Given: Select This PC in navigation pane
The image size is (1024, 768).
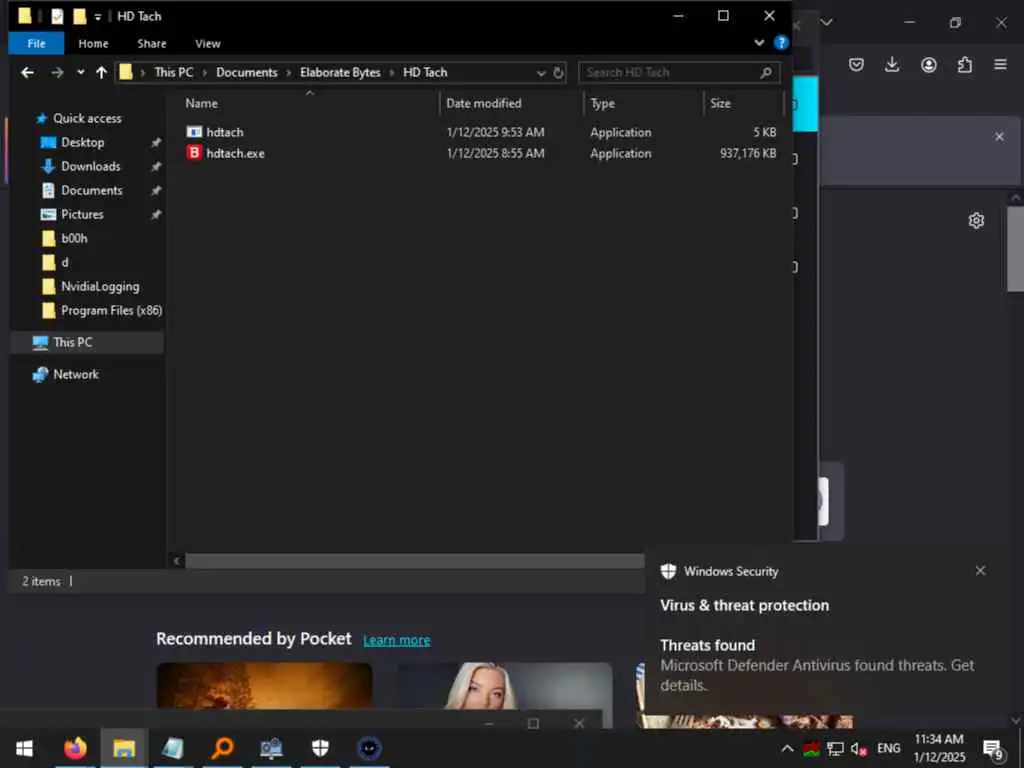Looking at the screenshot, I should 72,342.
